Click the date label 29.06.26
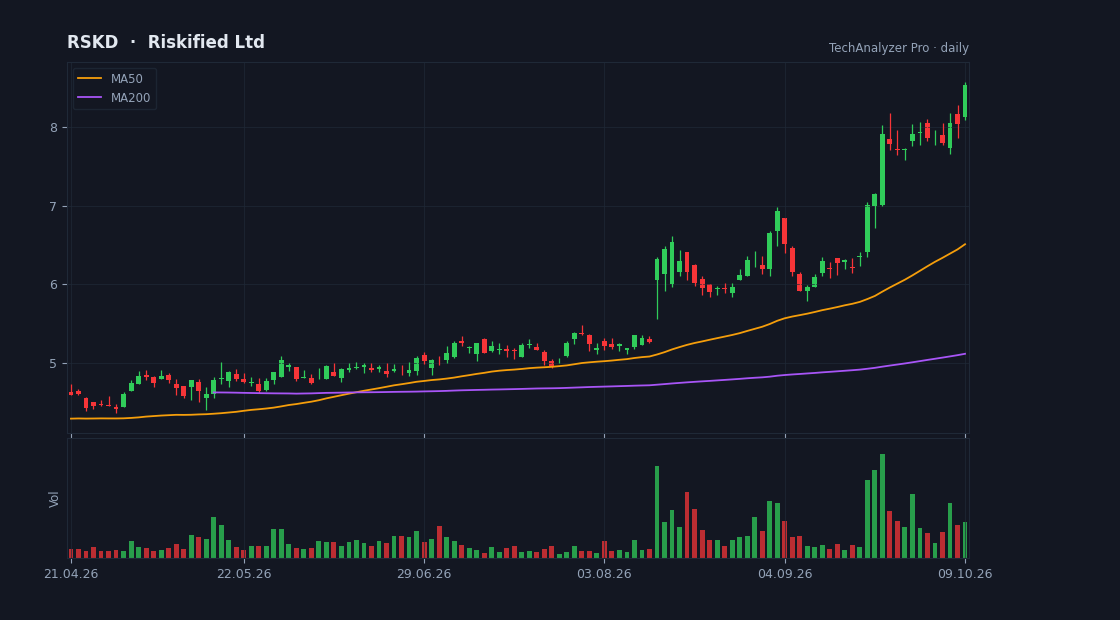The width and height of the screenshot is (1120, 620). pos(424,574)
